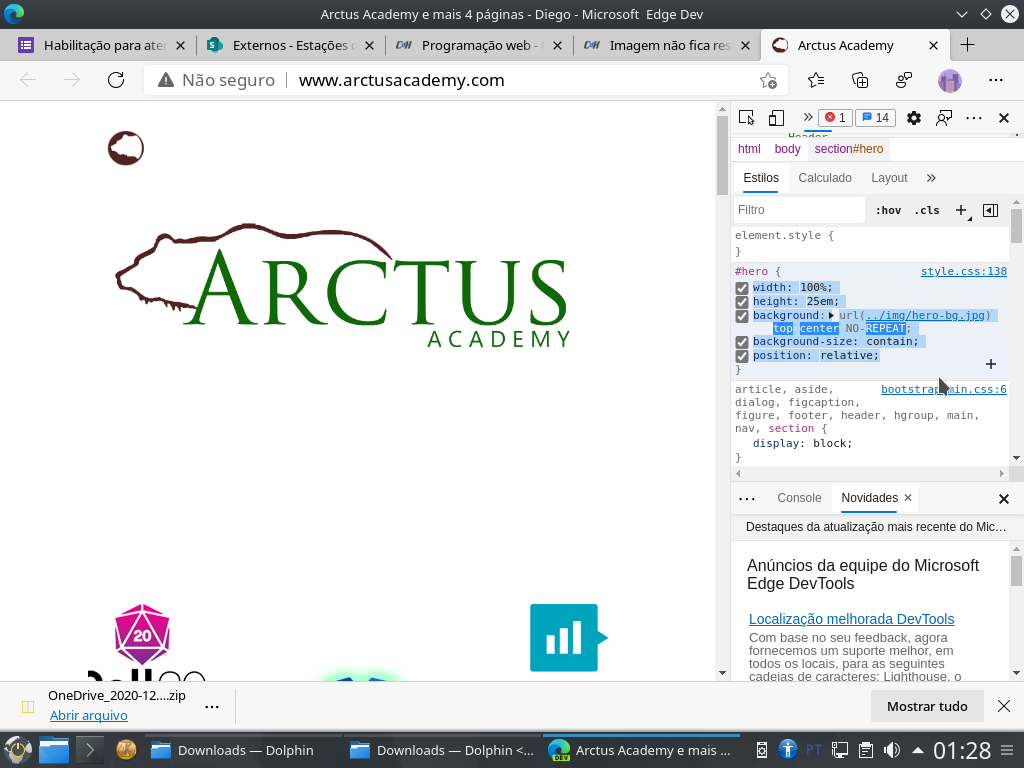Screen dimensions: 1024x768
Task: Open the 14 issues badge
Action: tap(875, 118)
